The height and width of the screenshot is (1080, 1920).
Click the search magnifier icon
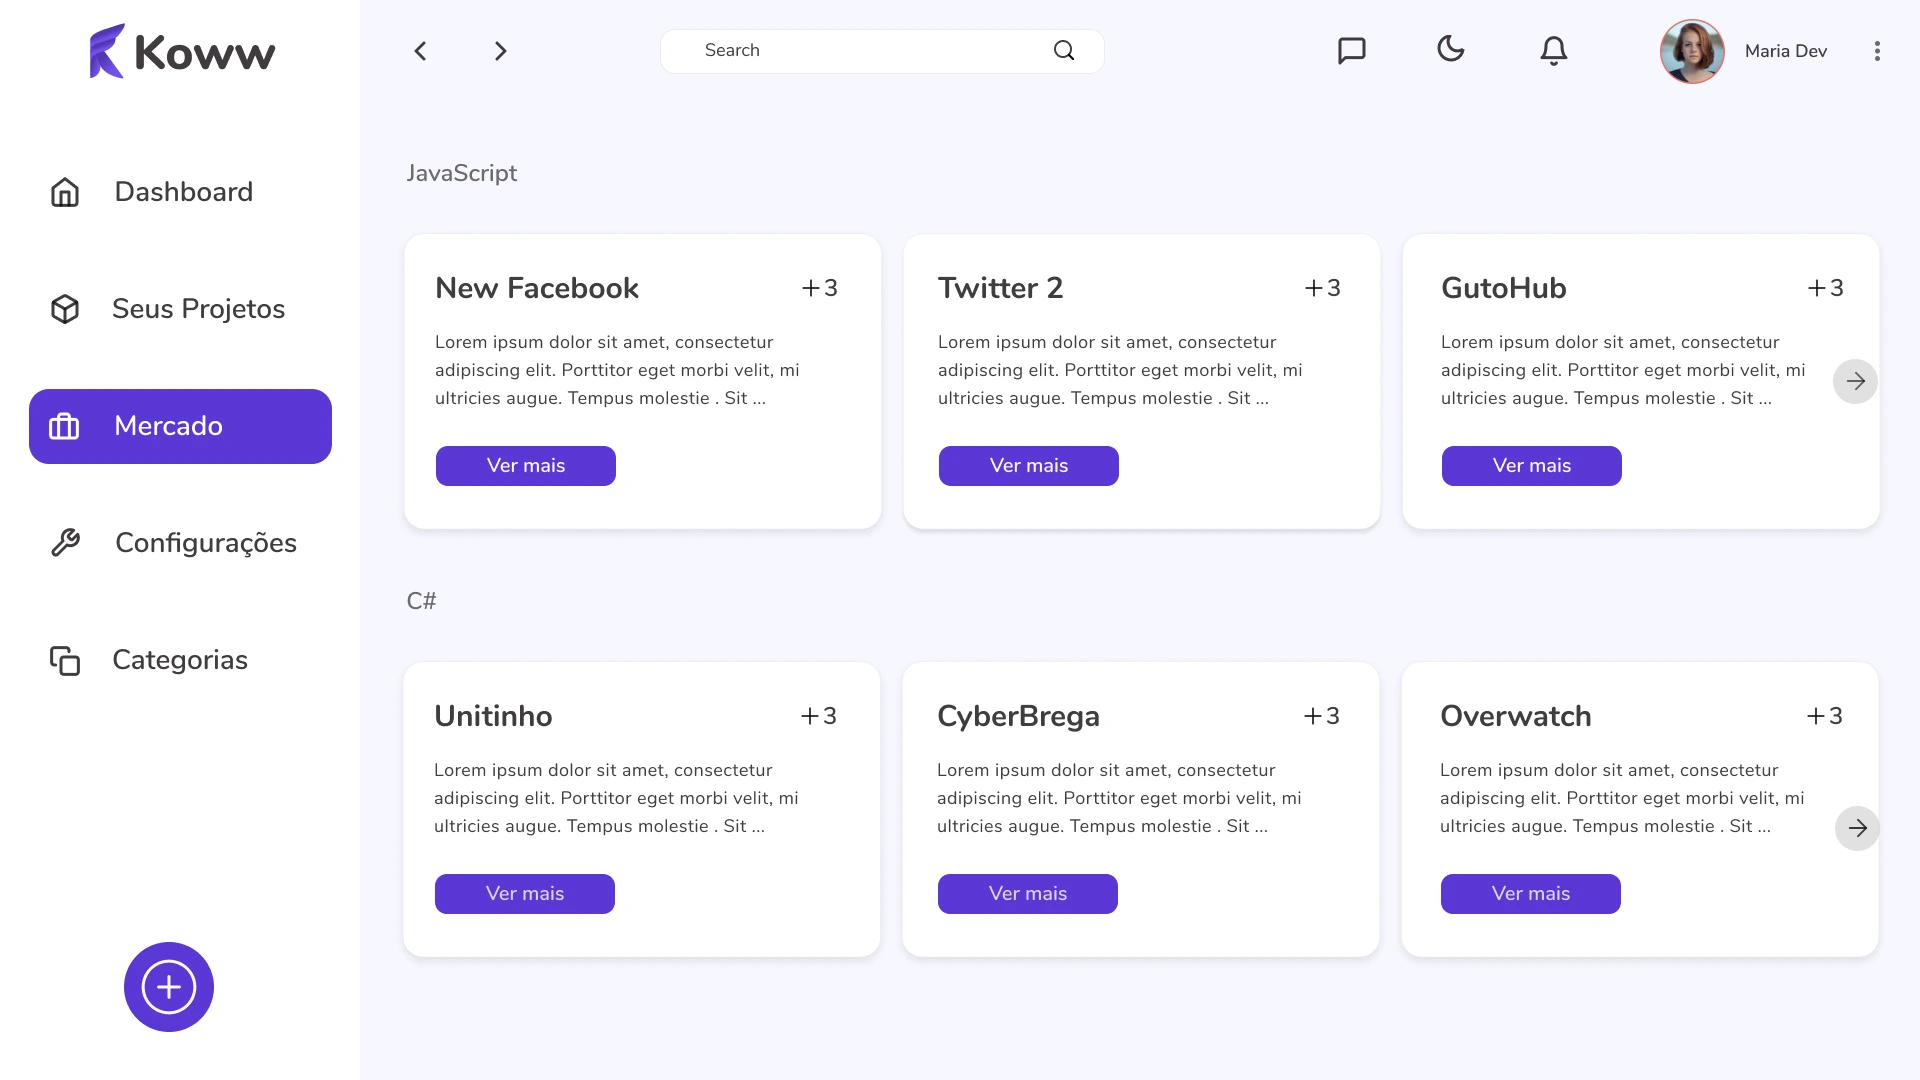coord(1064,51)
